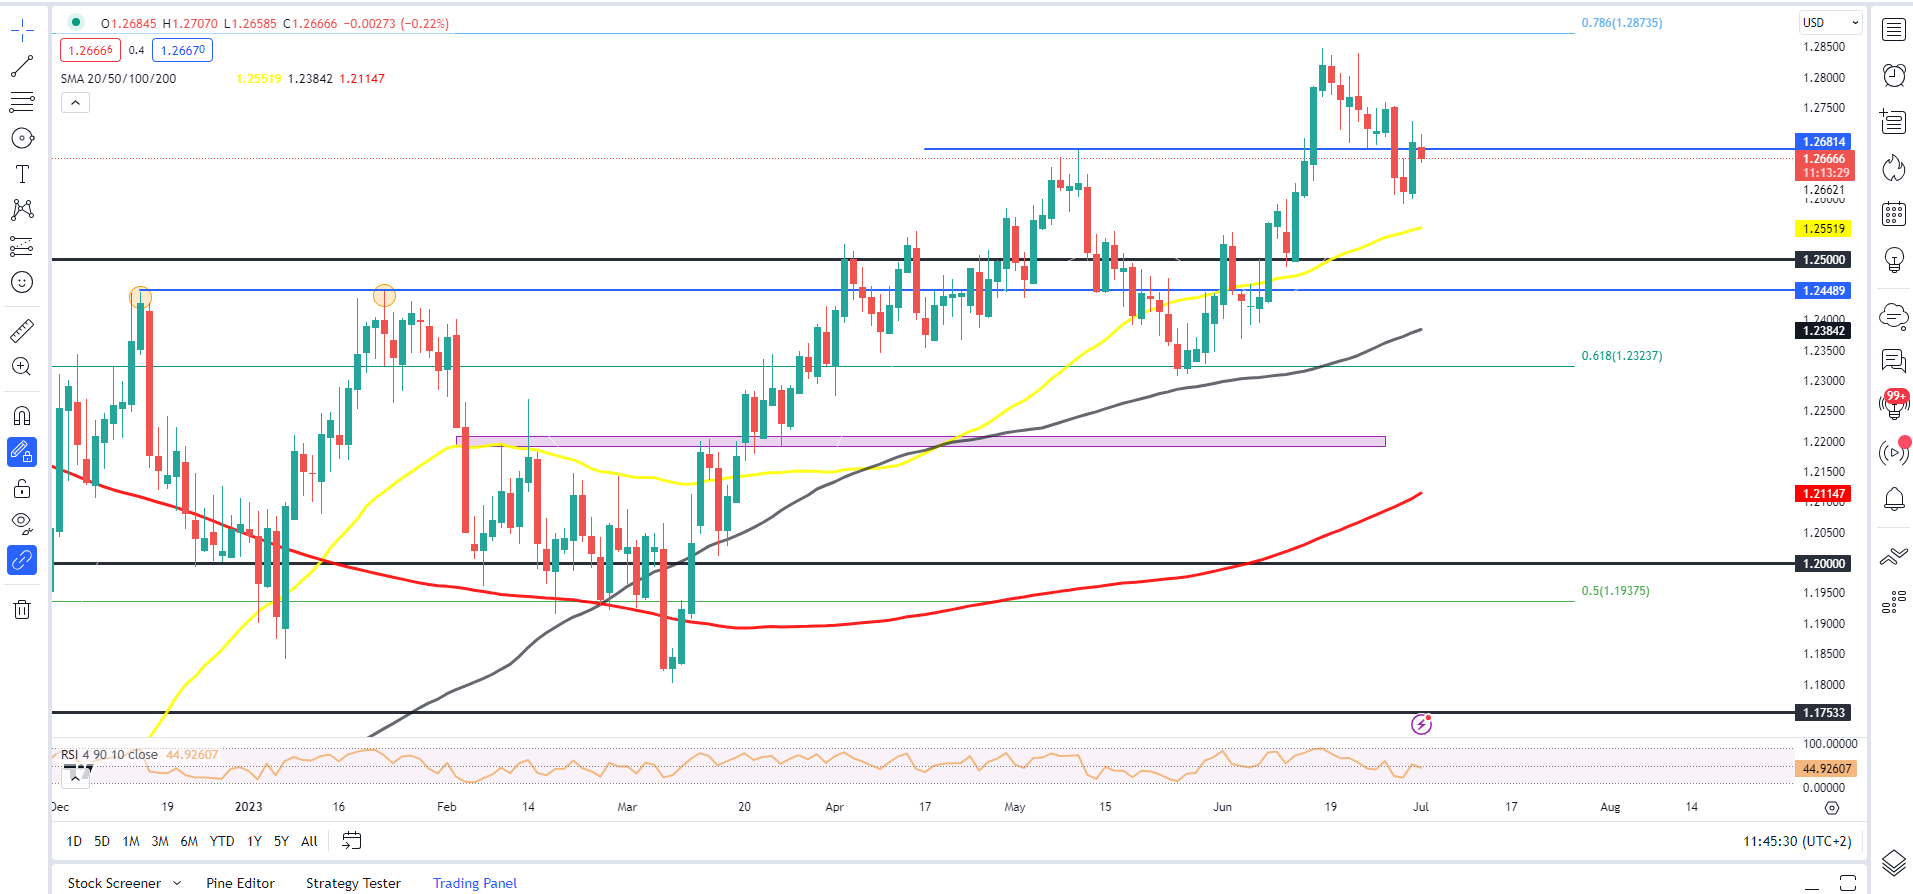
Task: Show the All date range
Action: (309, 841)
